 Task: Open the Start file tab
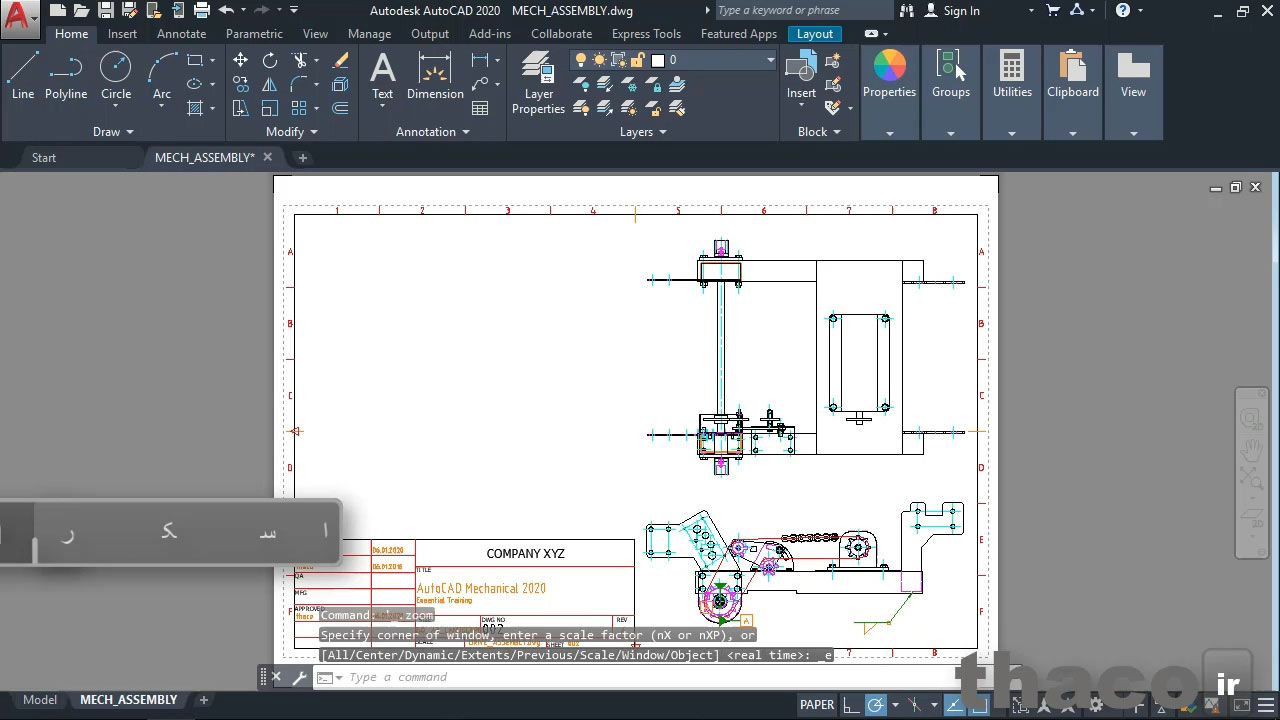pyautogui.click(x=44, y=158)
